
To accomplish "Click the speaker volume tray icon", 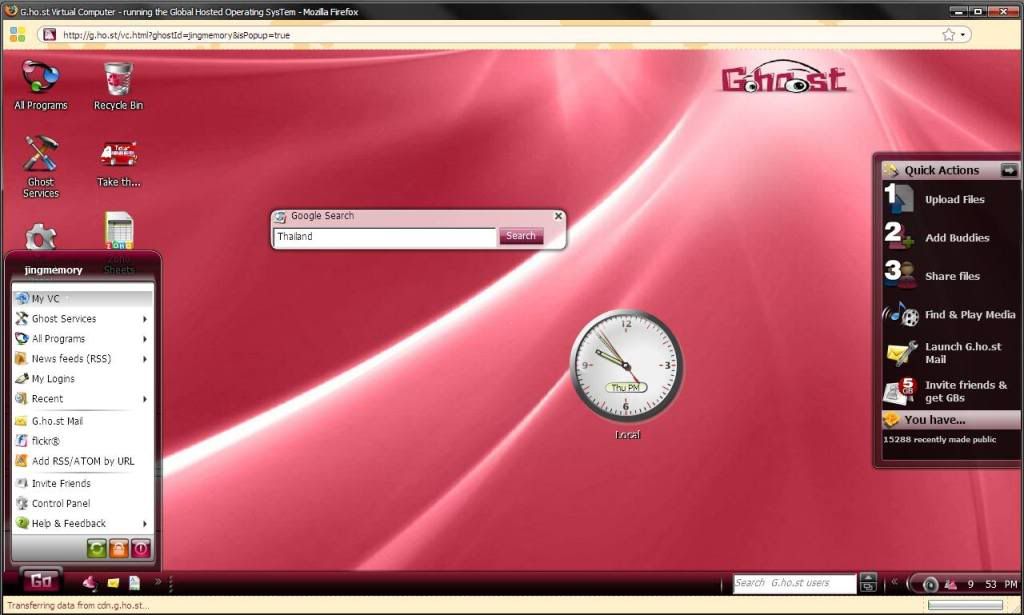I will click(x=930, y=584).
